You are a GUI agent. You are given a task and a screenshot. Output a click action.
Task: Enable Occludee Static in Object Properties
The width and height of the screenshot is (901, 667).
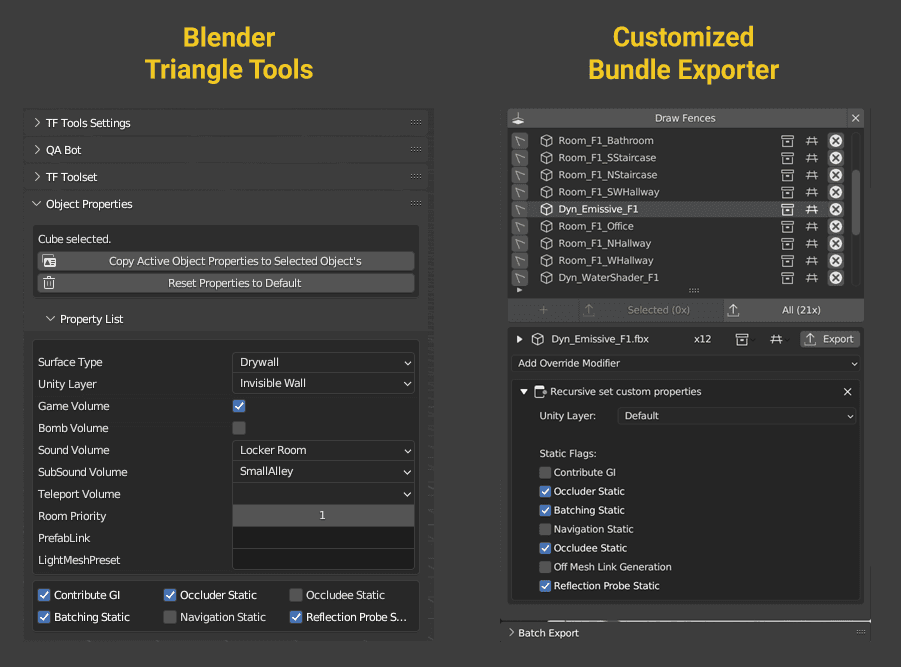[x=296, y=595]
